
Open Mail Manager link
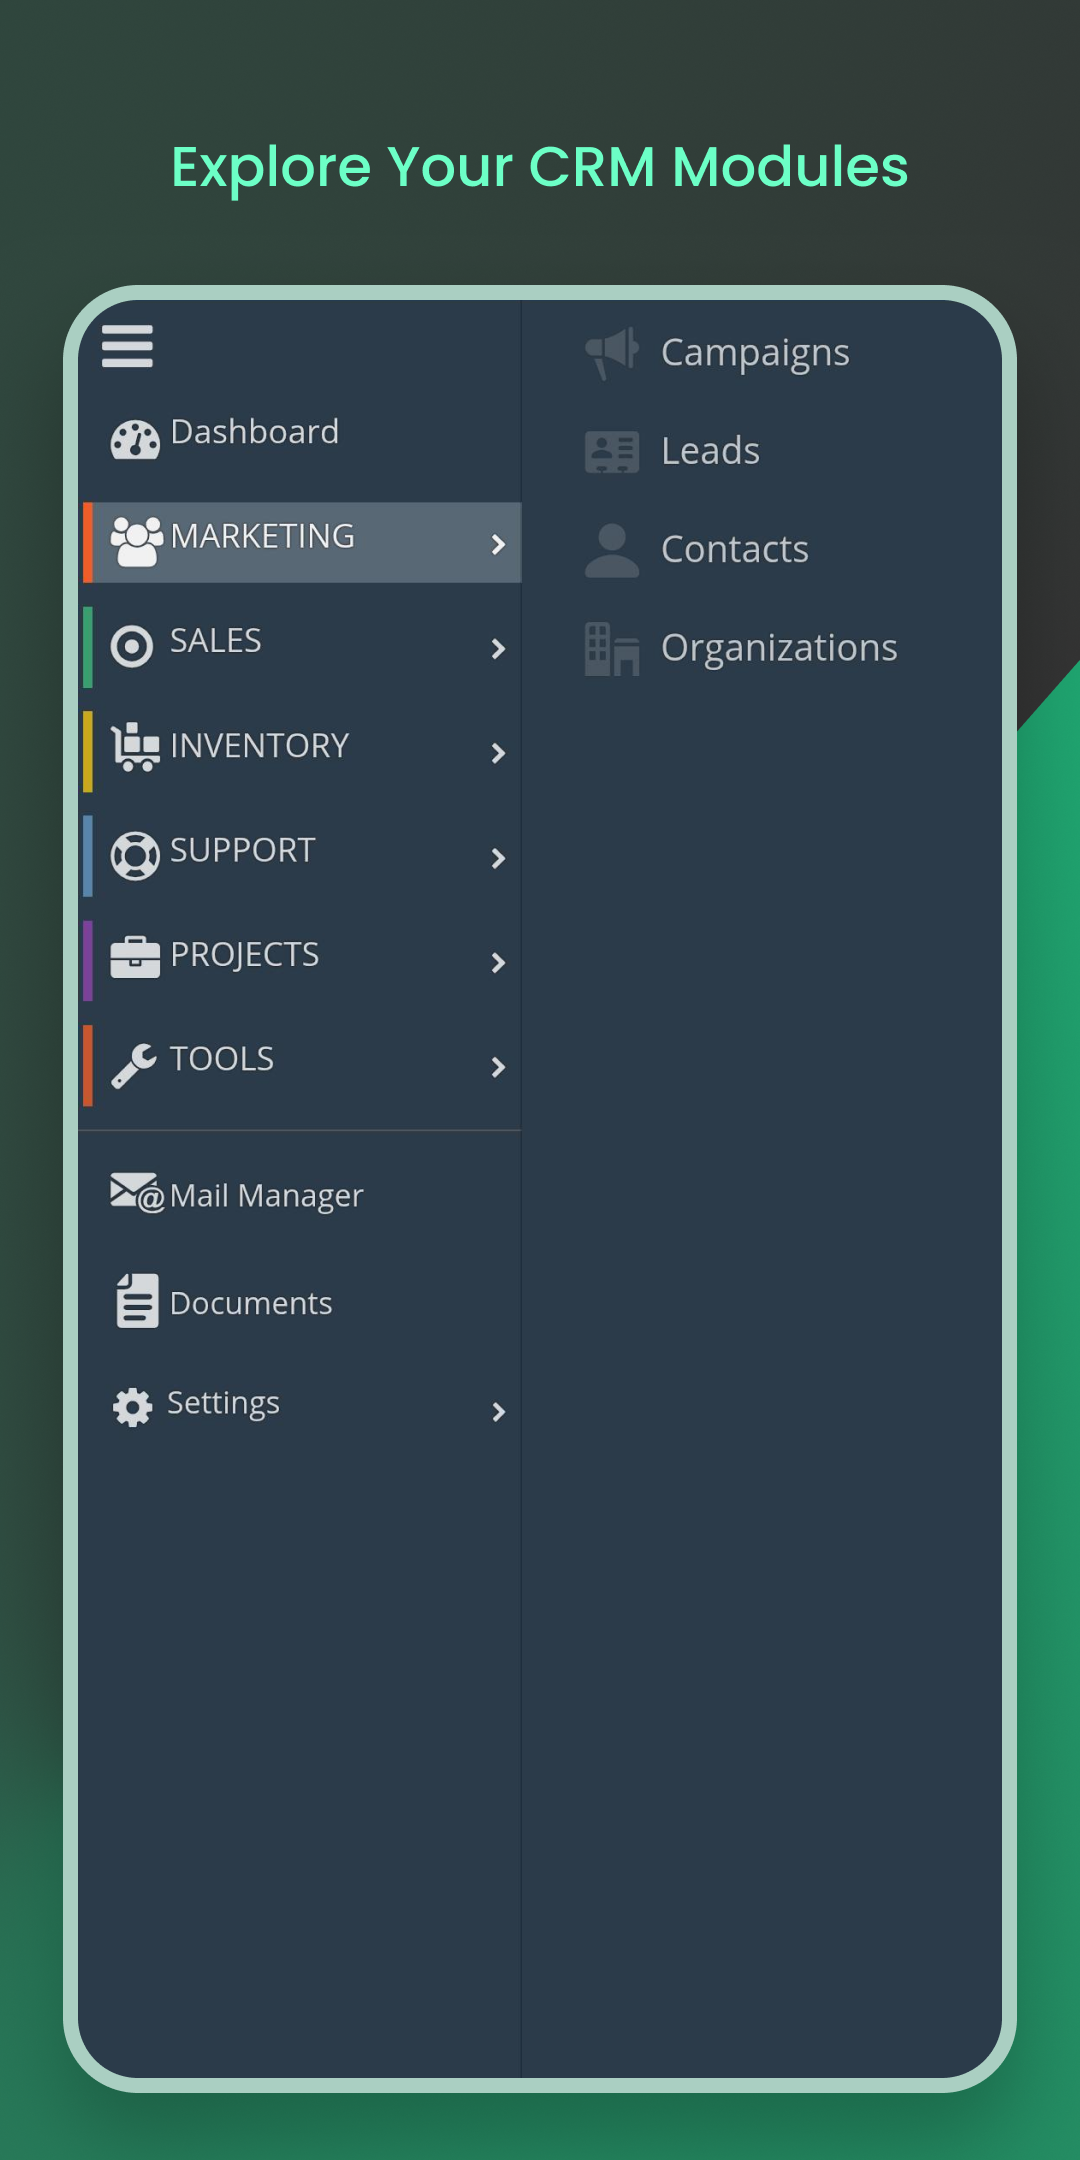267,1197
